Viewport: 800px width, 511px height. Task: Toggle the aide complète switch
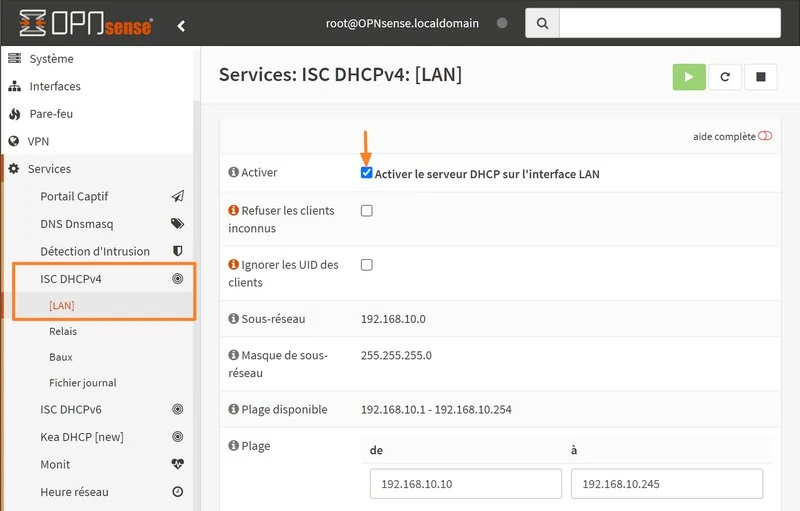click(765, 136)
